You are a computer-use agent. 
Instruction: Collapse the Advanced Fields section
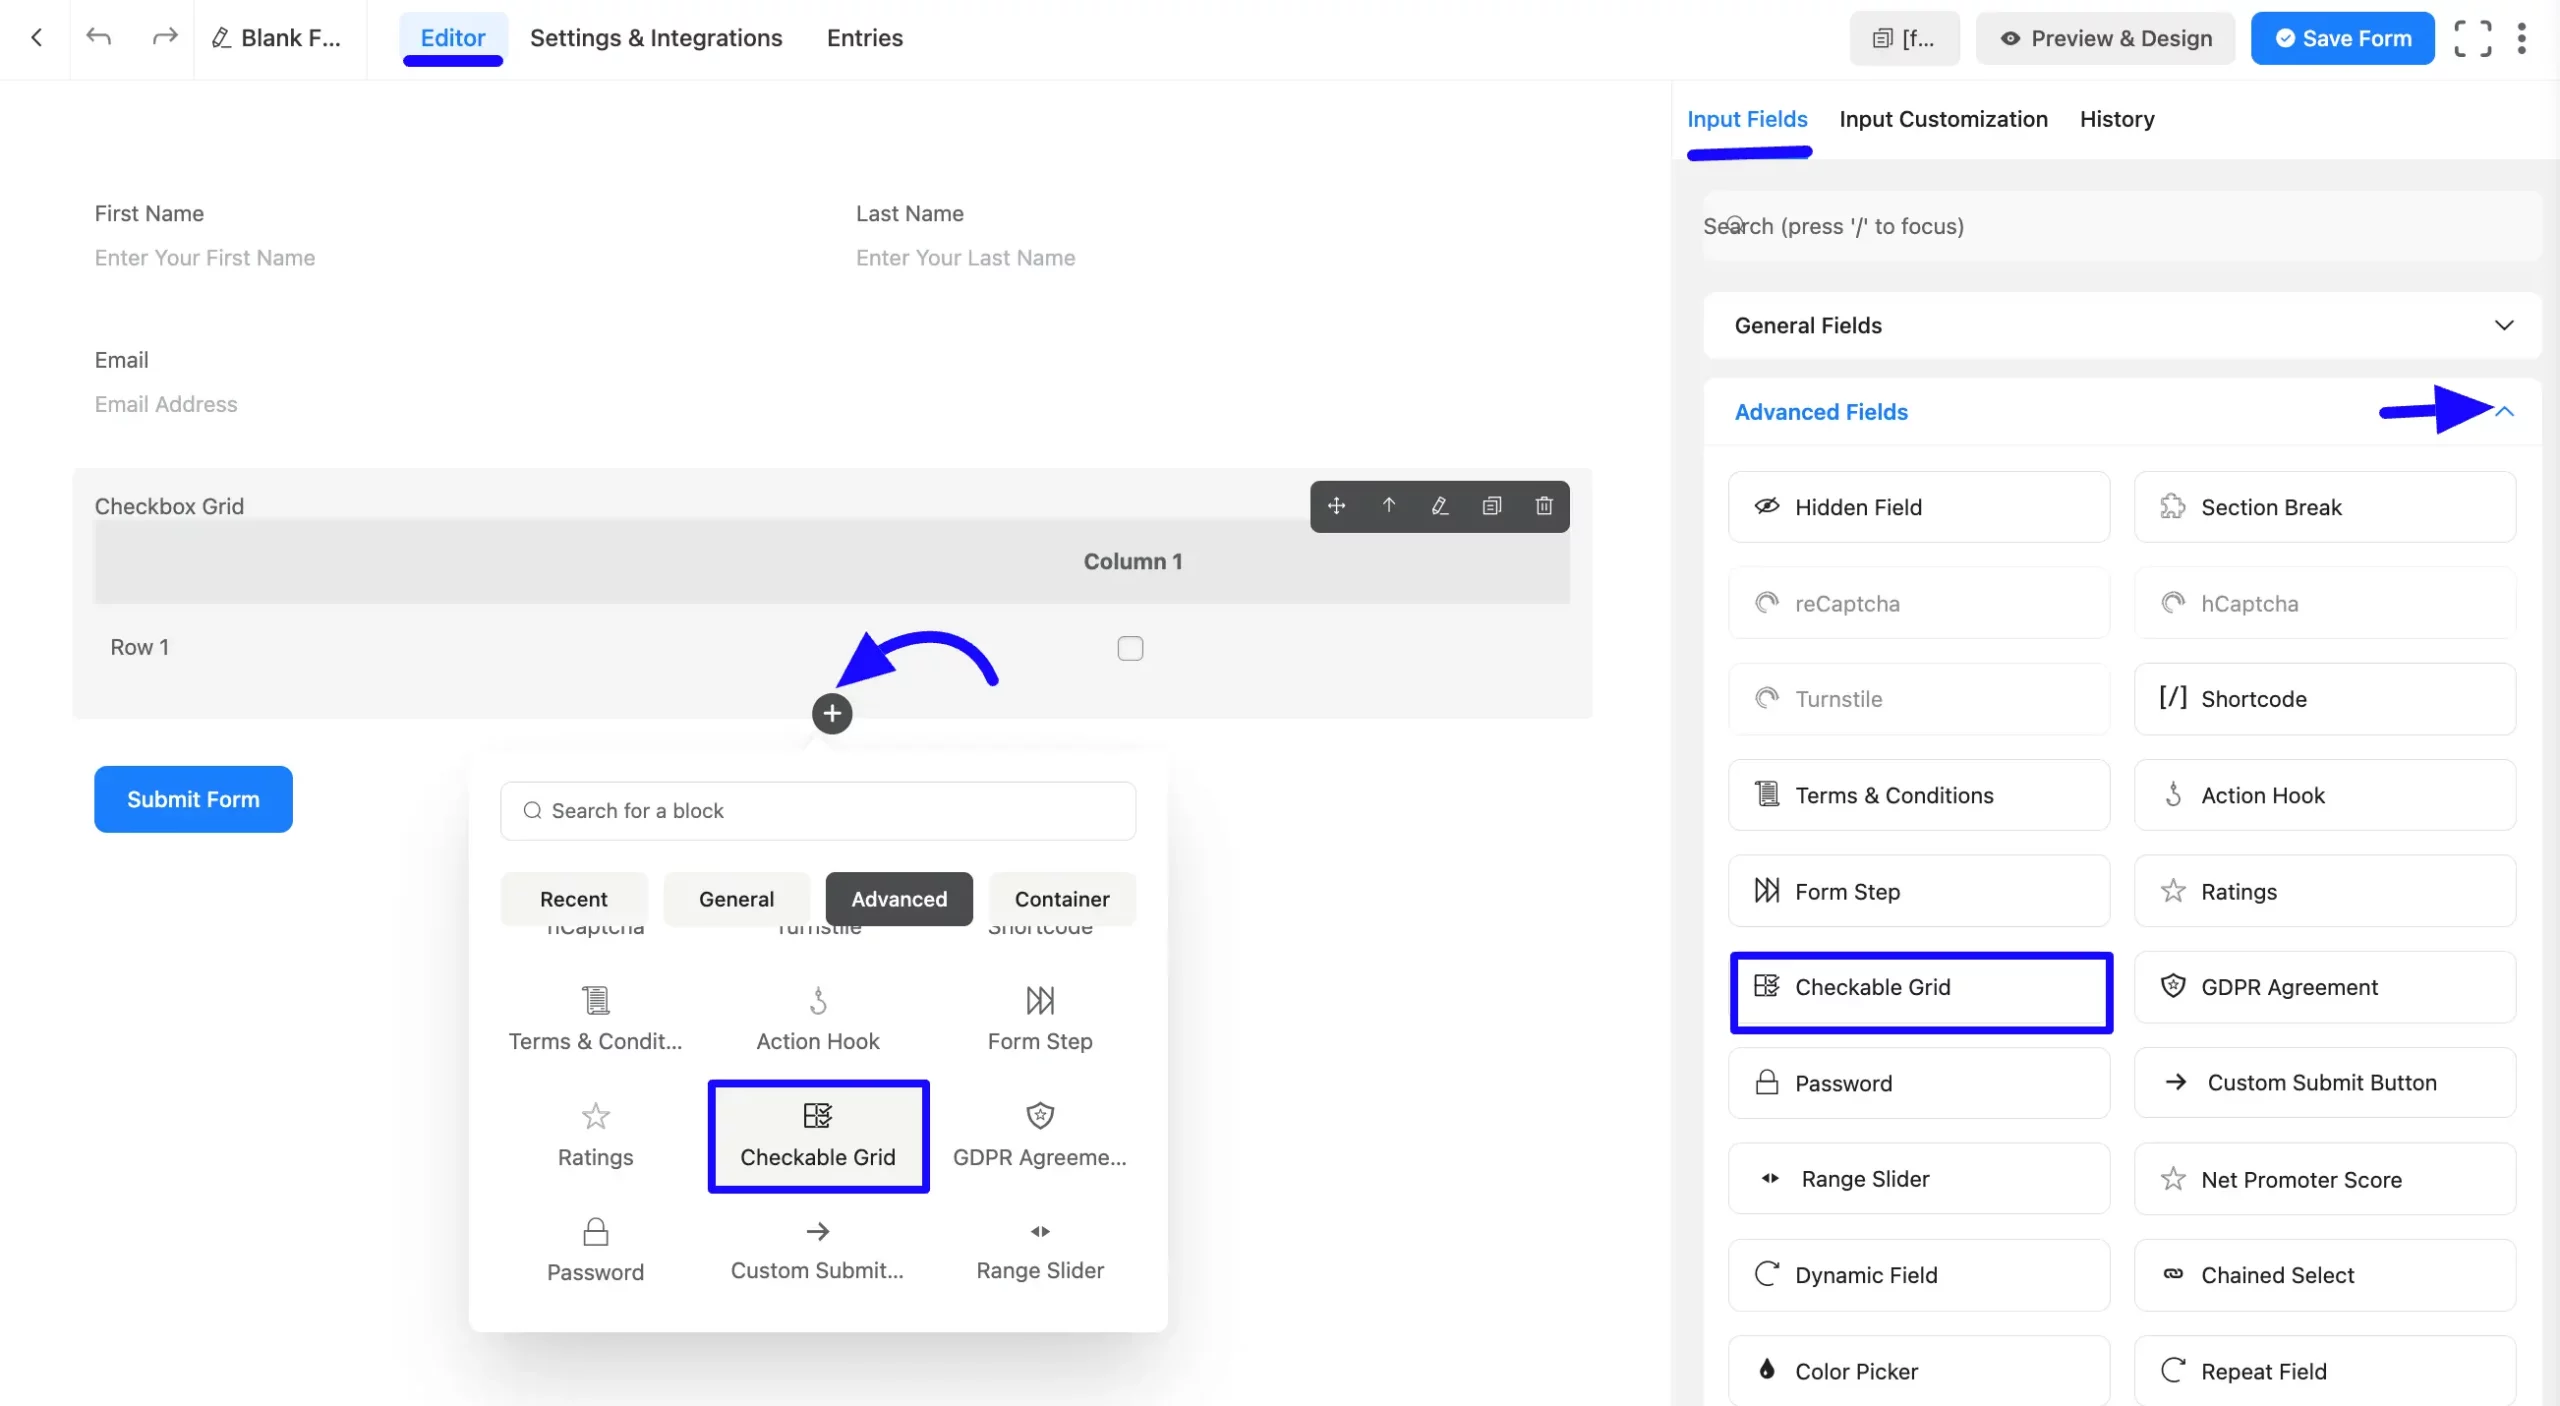pyautogui.click(x=2504, y=412)
